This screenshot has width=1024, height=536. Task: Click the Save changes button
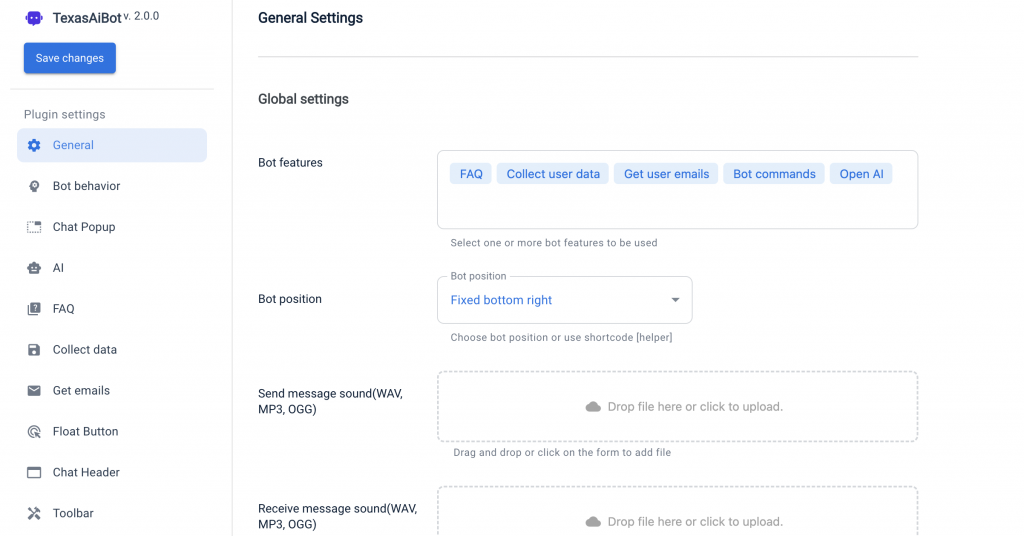point(70,58)
